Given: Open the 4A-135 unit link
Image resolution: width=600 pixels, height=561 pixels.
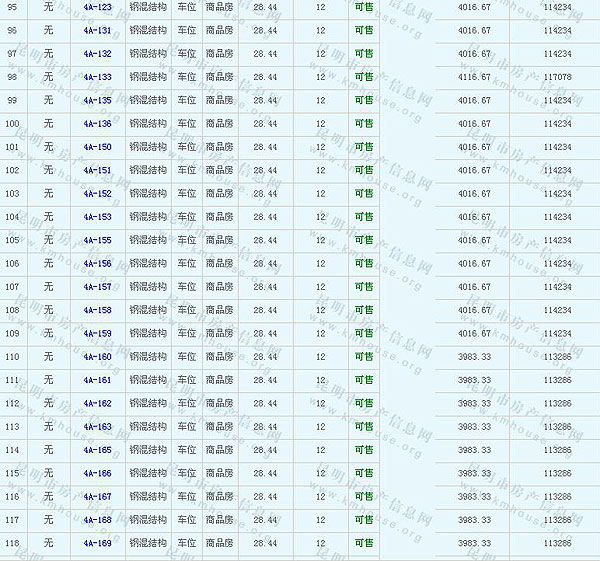Looking at the screenshot, I should (97, 101).
